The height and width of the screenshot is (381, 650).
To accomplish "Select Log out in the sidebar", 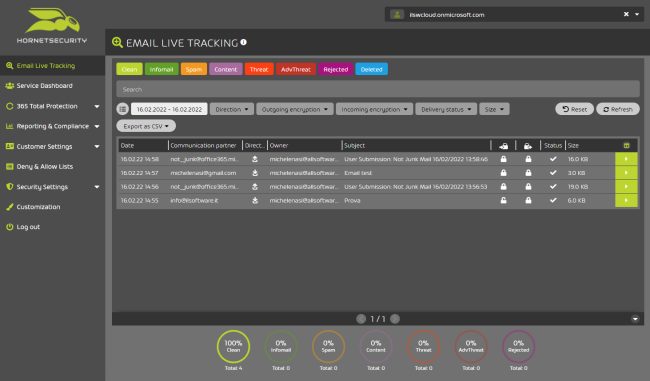I will point(52,227).
